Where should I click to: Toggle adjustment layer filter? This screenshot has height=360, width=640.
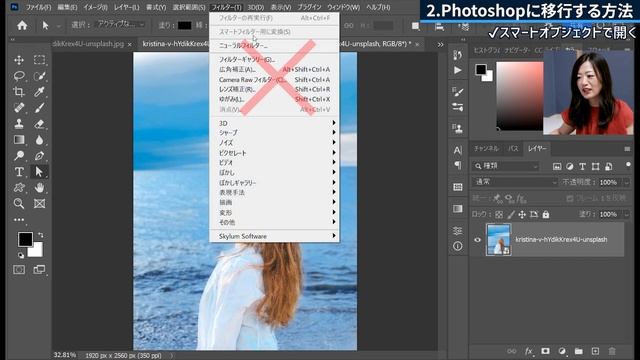[570, 167]
